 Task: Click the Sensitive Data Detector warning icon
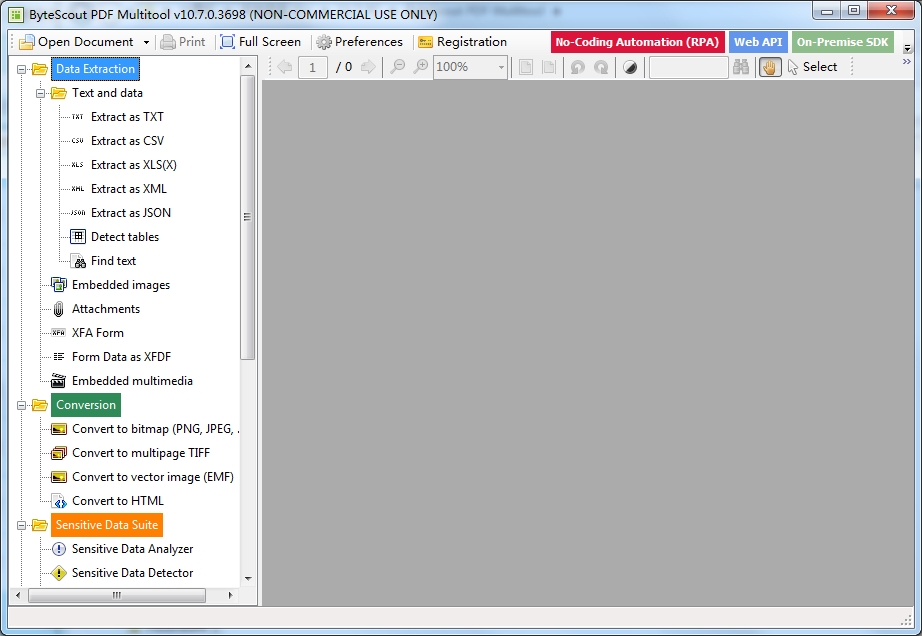(59, 573)
